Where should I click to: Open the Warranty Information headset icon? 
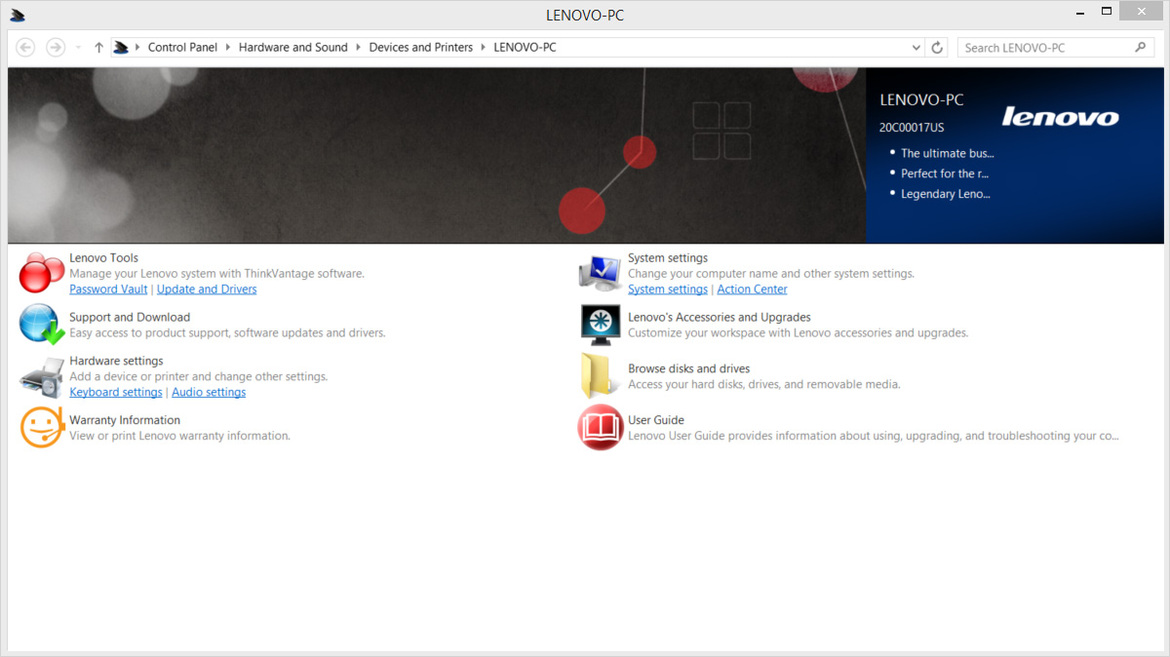coord(41,428)
